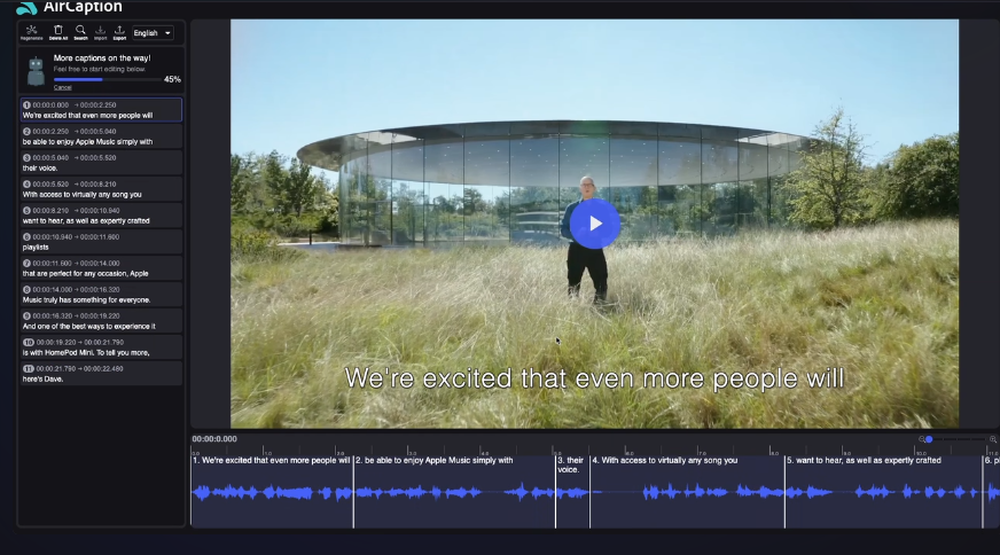Select caption 9 'And one of the best ways to experience it'
The width and height of the screenshot is (1000, 555).
[x=101, y=321]
